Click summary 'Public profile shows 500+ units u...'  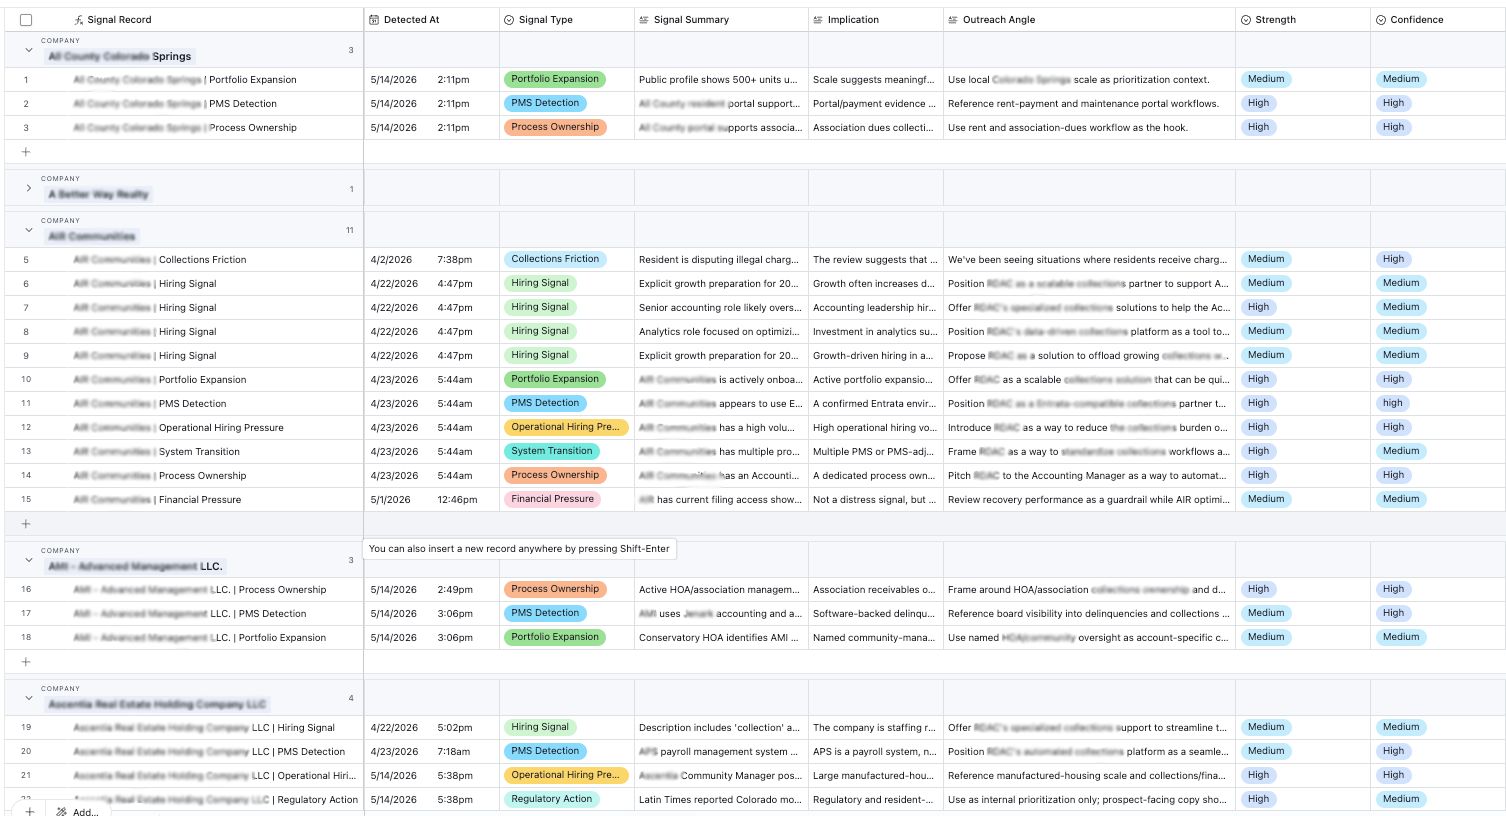718,80
